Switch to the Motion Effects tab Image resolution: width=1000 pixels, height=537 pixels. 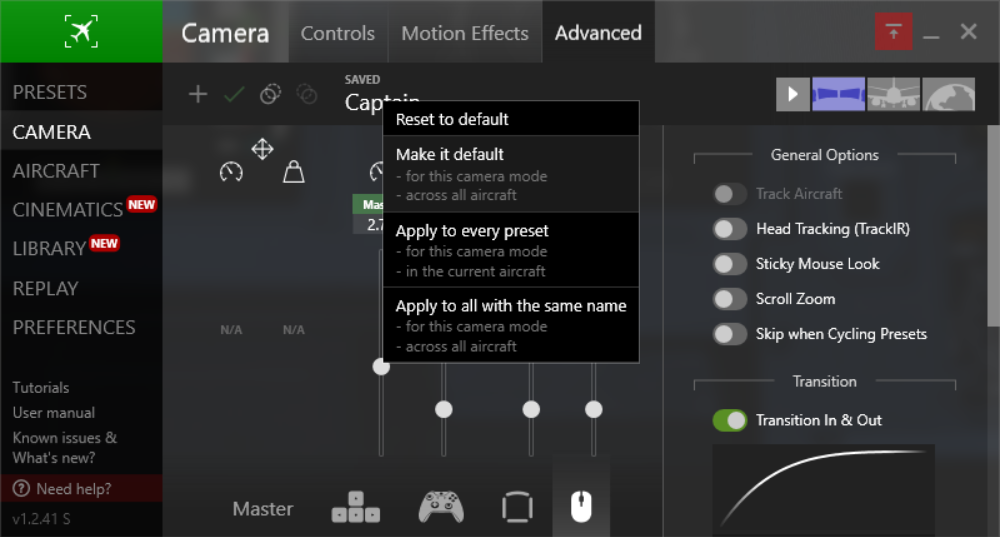click(x=465, y=33)
